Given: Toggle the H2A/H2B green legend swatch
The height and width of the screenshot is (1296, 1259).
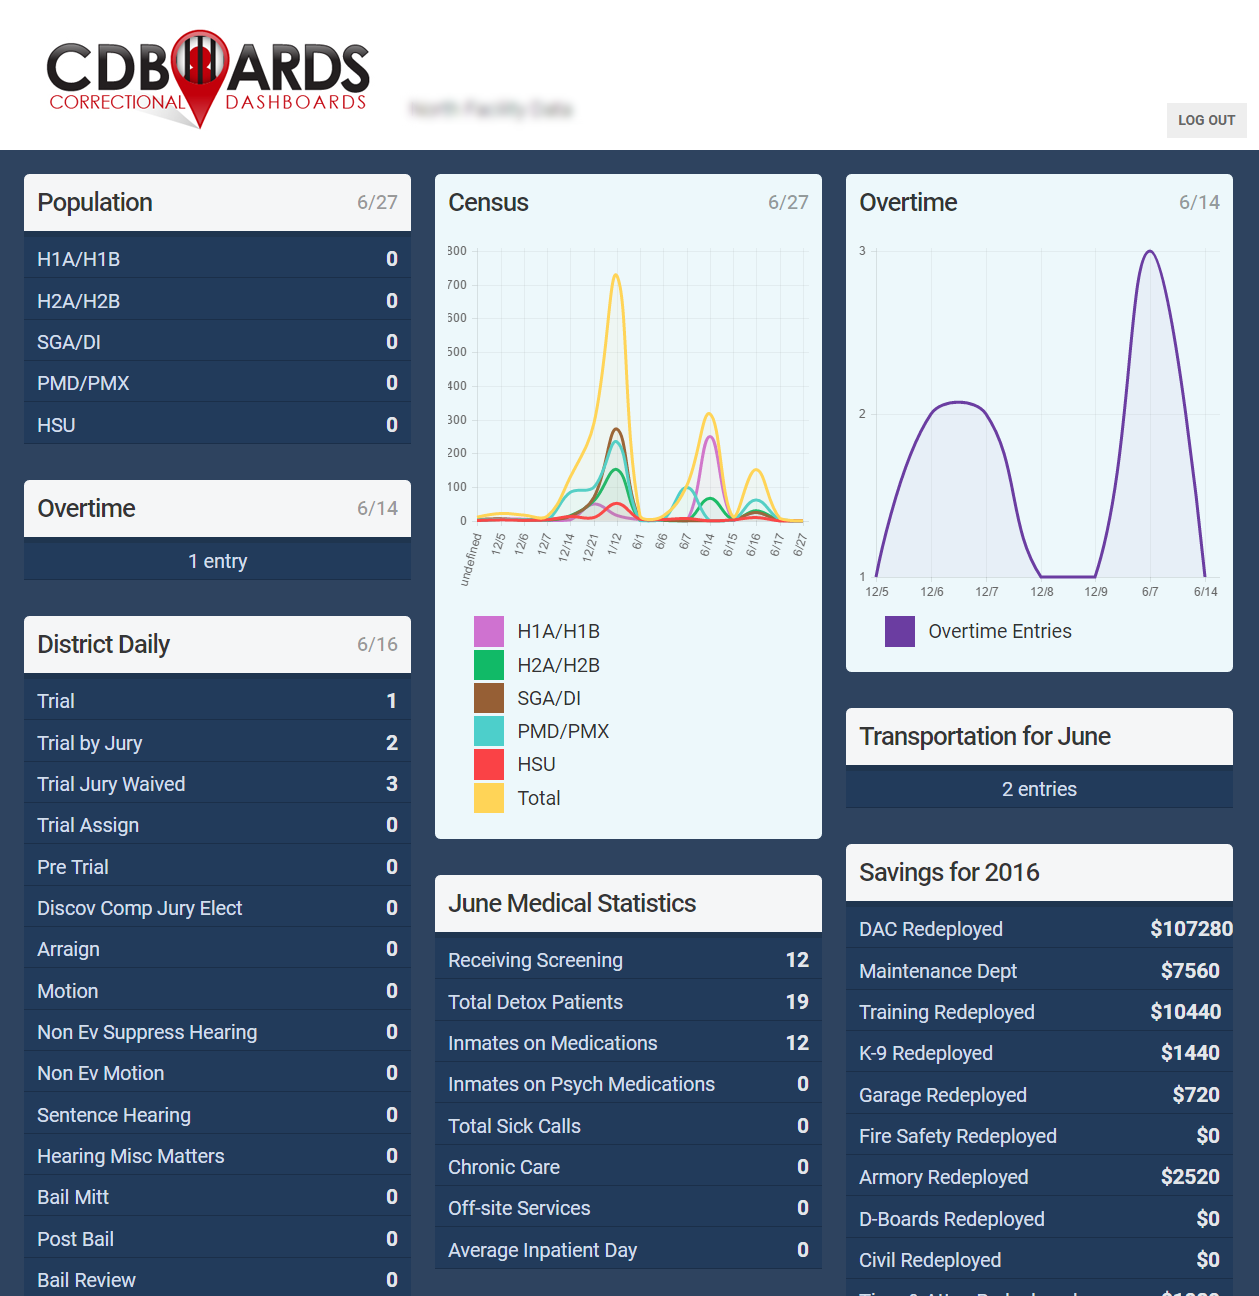Looking at the screenshot, I should (x=489, y=665).
